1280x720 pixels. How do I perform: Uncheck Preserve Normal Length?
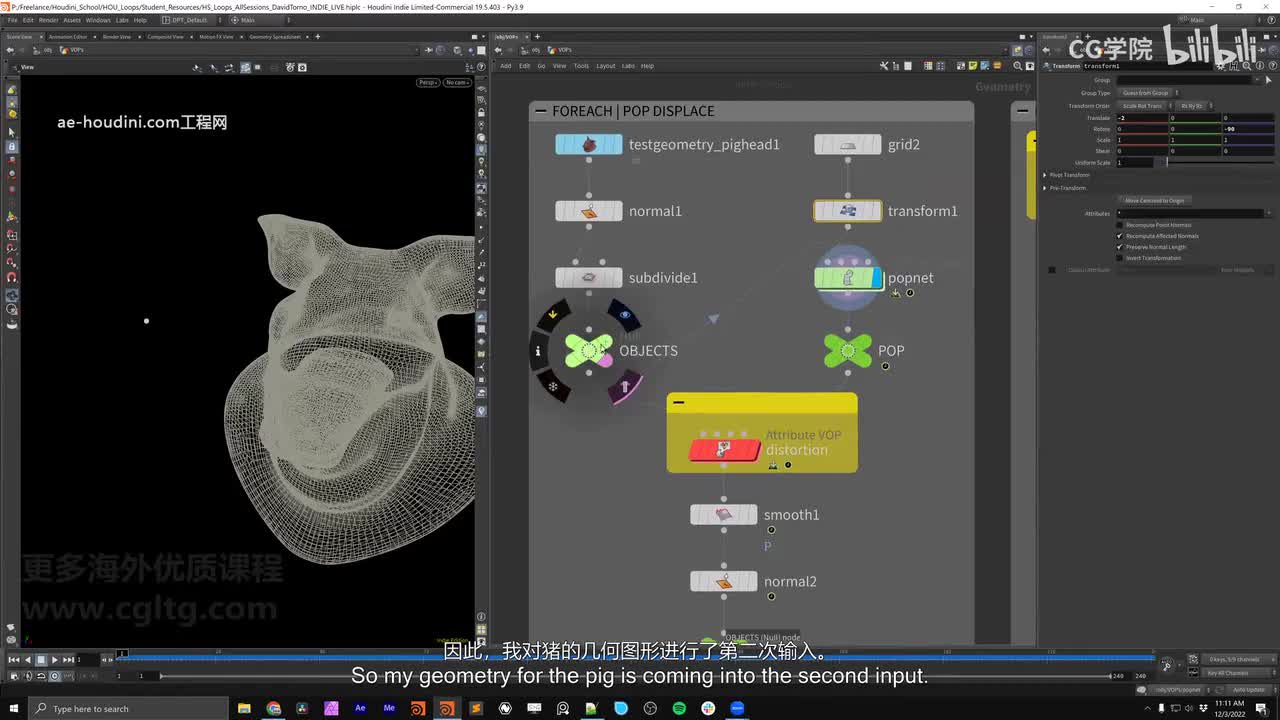click(1119, 247)
